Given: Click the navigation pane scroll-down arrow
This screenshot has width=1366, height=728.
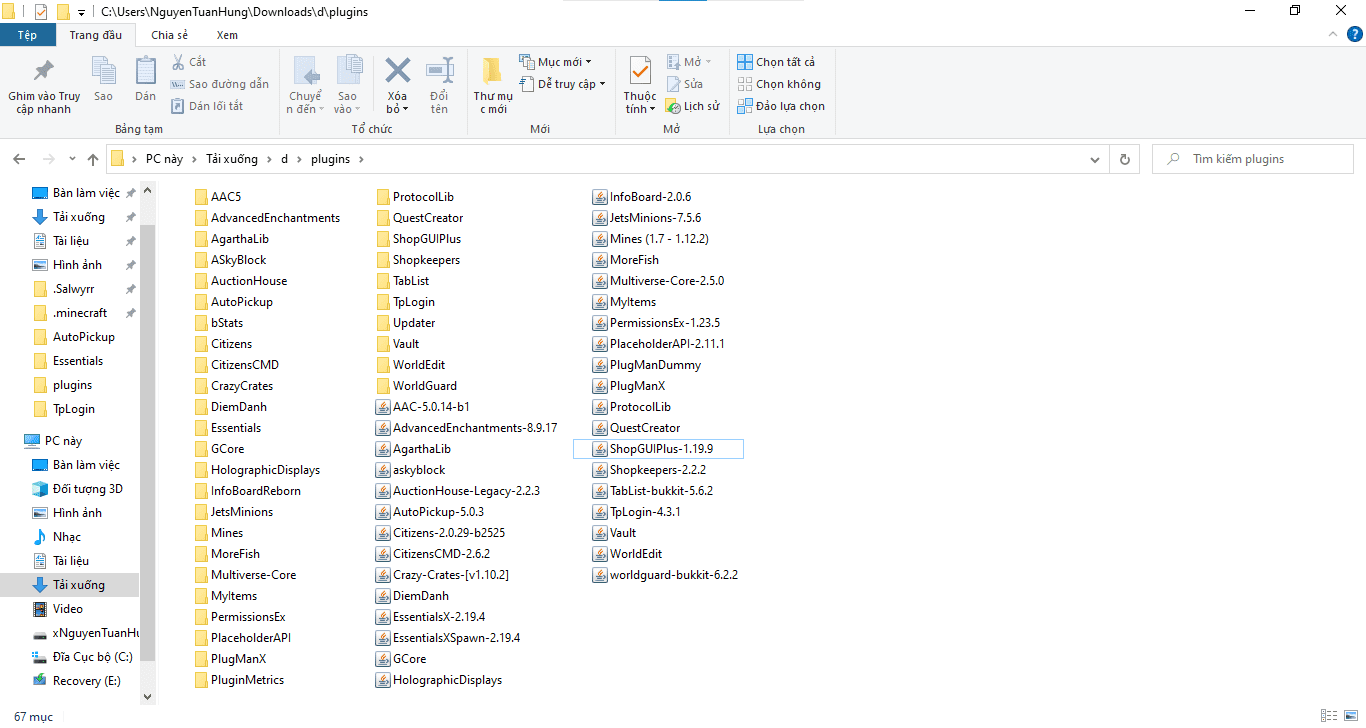Looking at the screenshot, I should [148, 697].
